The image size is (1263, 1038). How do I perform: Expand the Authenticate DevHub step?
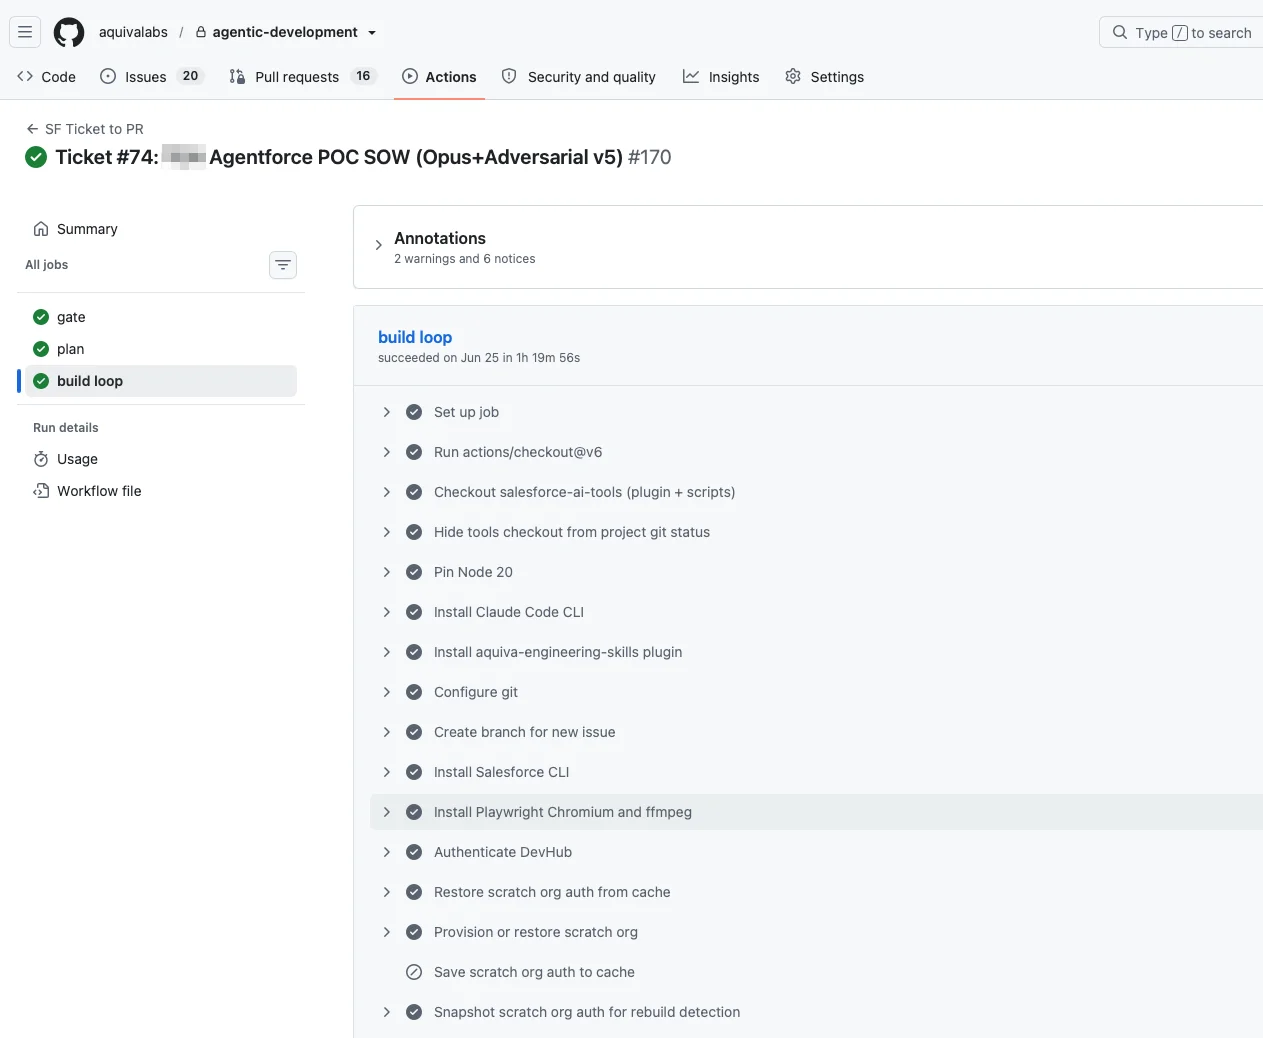pos(387,852)
